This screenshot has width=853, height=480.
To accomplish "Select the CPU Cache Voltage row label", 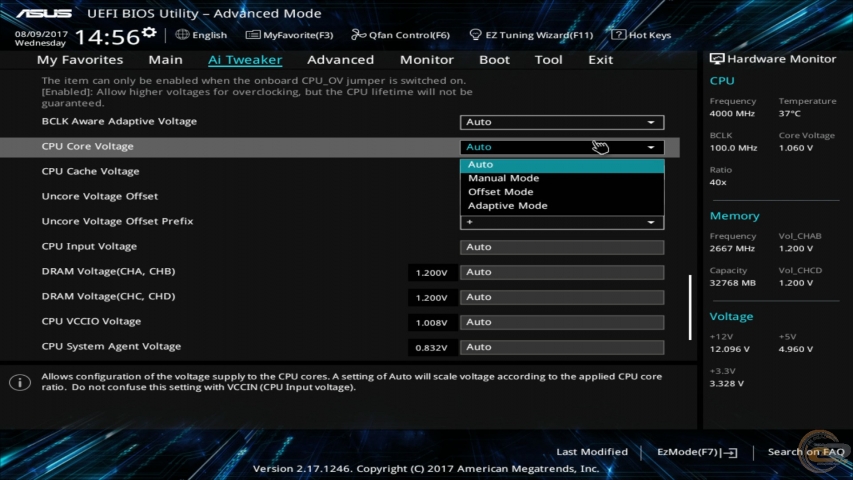I will tap(90, 171).
